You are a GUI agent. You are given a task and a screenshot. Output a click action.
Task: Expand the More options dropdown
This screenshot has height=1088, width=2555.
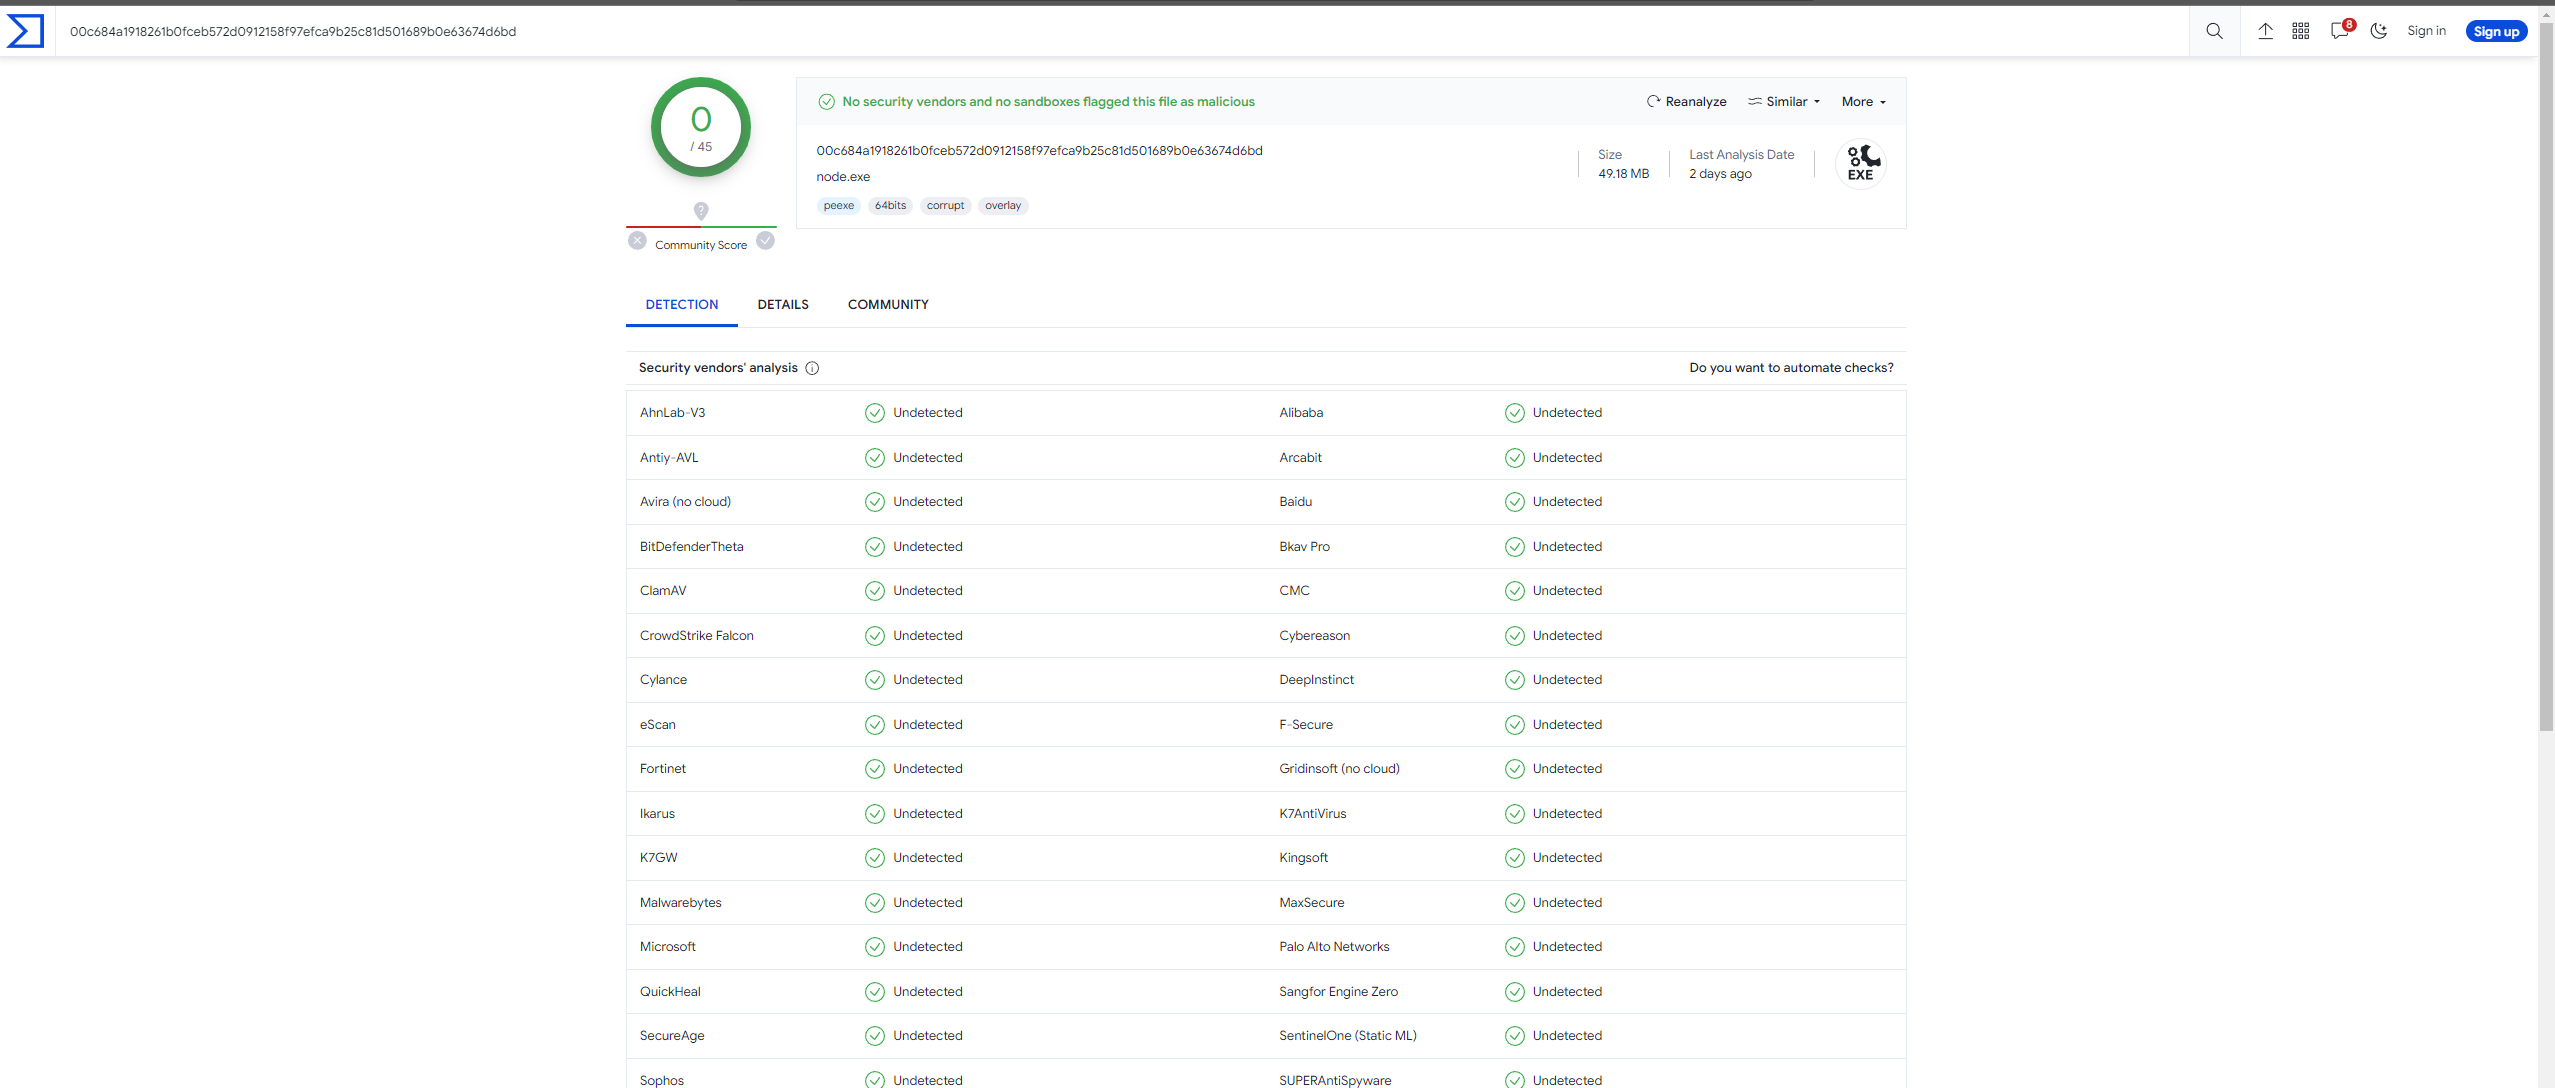[x=1862, y=101]
